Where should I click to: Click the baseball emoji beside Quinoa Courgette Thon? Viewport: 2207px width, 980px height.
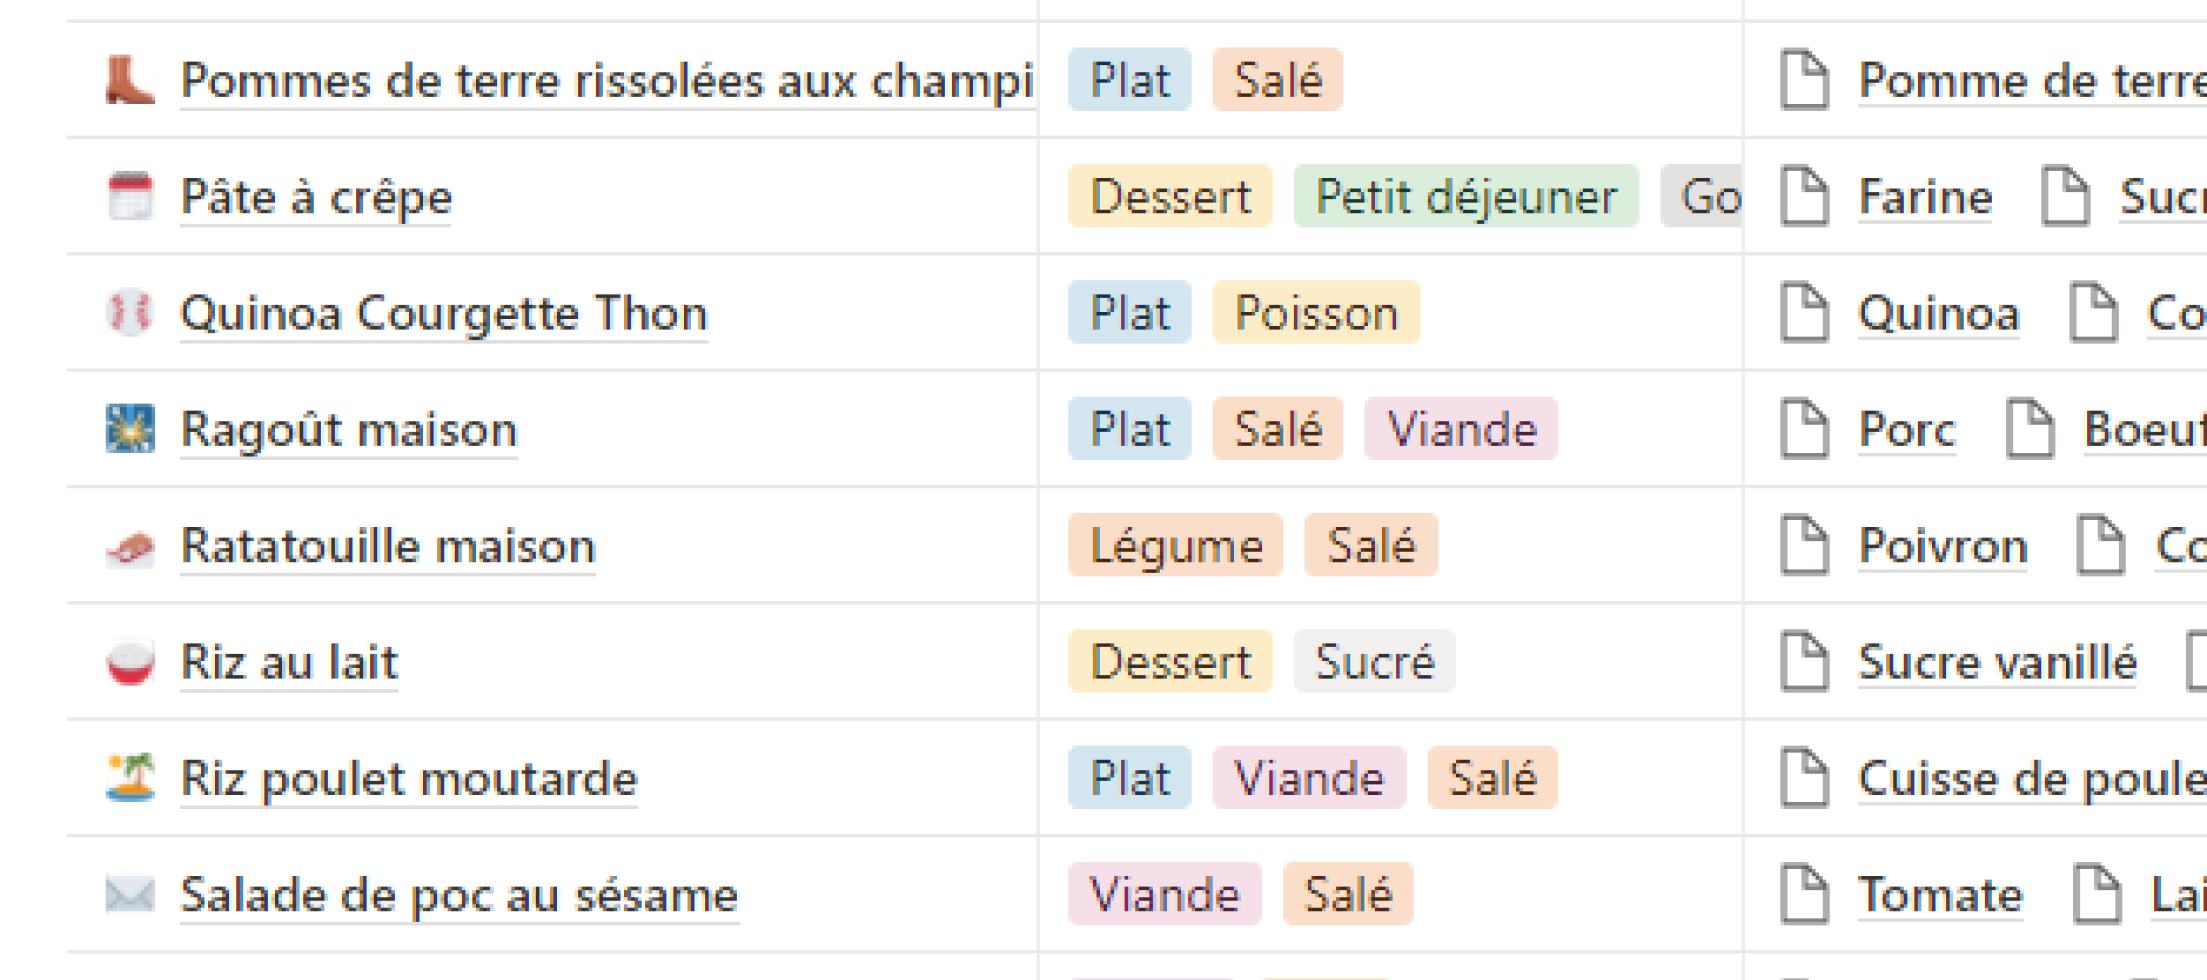coord(131,313)
